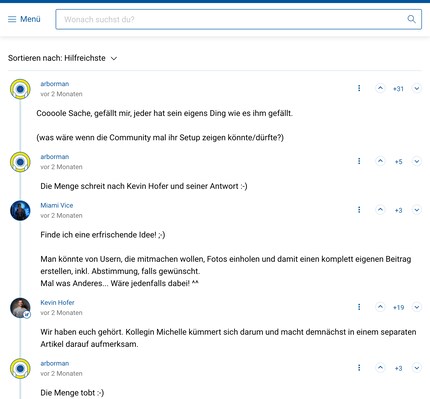This screenshot has width=430, height=399.
Task: Downvote the 'Die Menge tobt' comment
Action: (417, 368)
